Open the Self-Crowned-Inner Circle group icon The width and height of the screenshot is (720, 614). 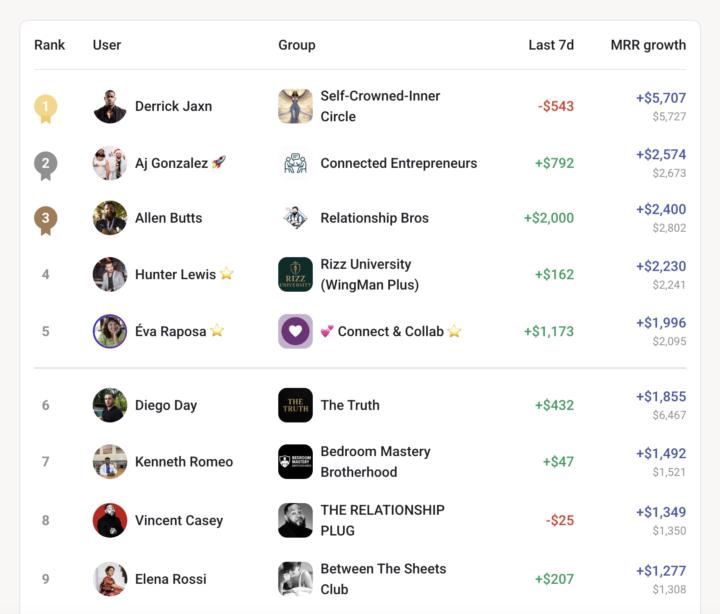pyautogui.click(x=295, y=106)
